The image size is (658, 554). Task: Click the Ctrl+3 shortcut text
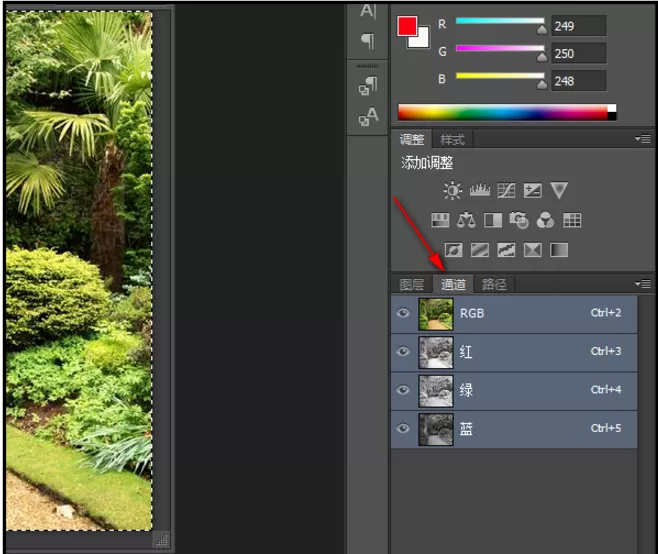[x=606, y=351]
